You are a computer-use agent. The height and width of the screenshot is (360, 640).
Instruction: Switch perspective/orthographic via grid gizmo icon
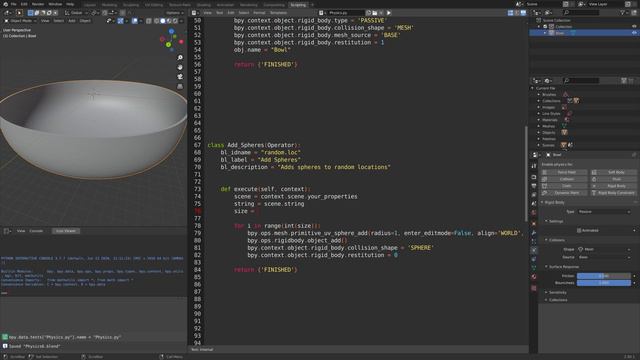pos(180,87)
